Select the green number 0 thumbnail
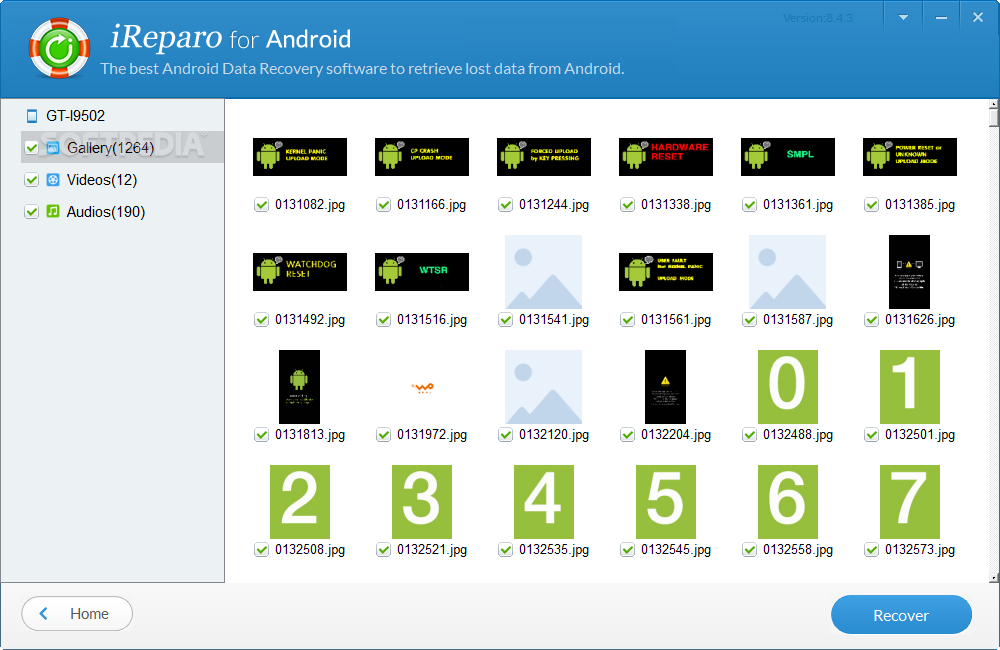Viewport: 1000px width, 650px height. pos(788,387)
